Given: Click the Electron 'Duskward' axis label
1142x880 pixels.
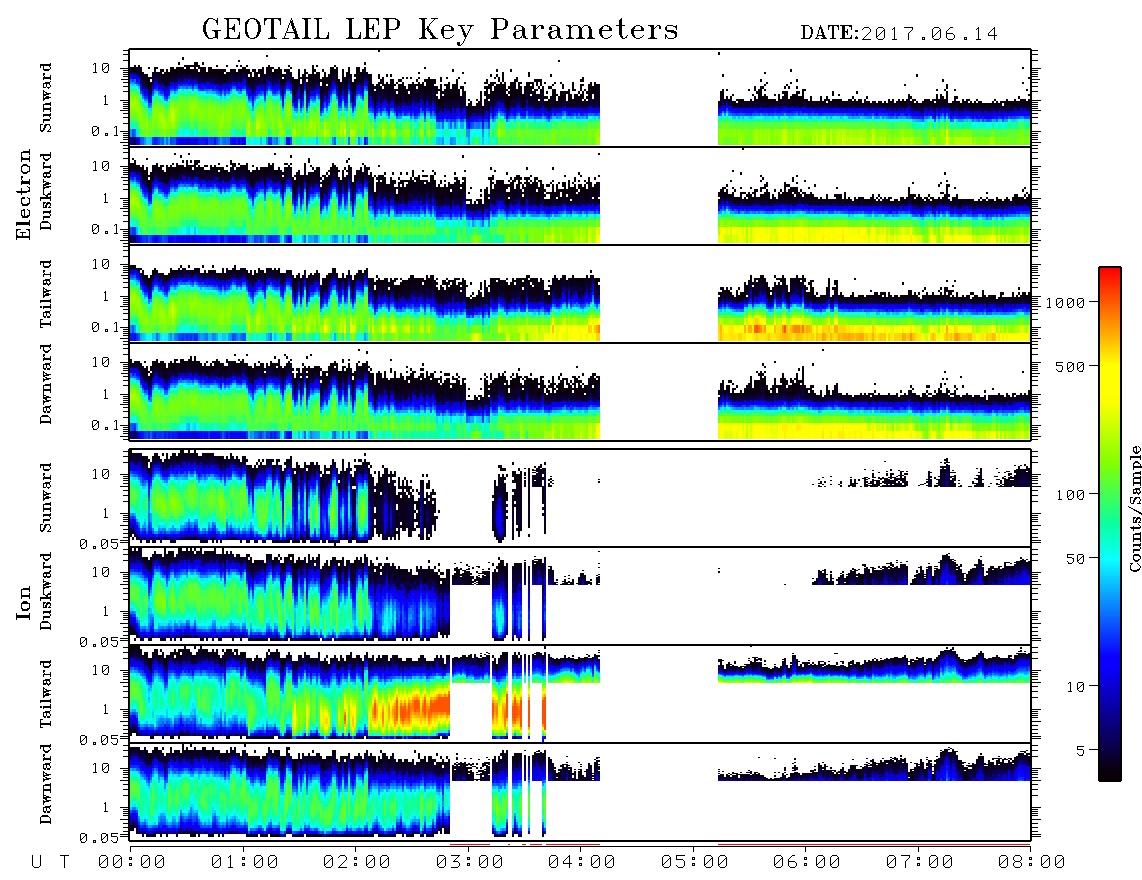Looking at the screenshot, I should pos(46,191).
